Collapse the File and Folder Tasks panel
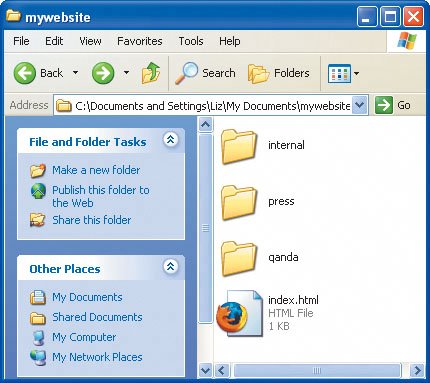This screenshot has height=383, width=430. (170, 139)
